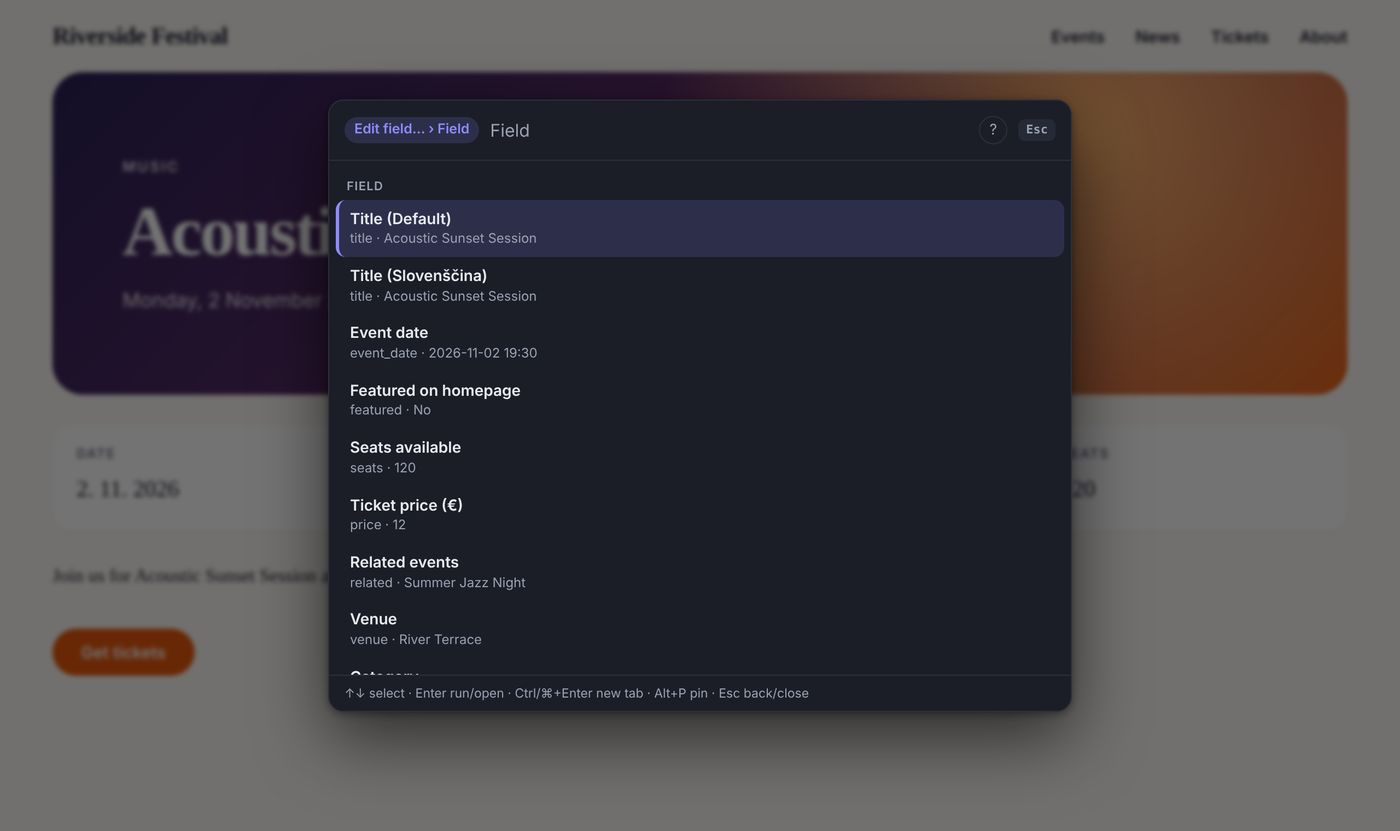Choose the Venue field

point(700,629)
